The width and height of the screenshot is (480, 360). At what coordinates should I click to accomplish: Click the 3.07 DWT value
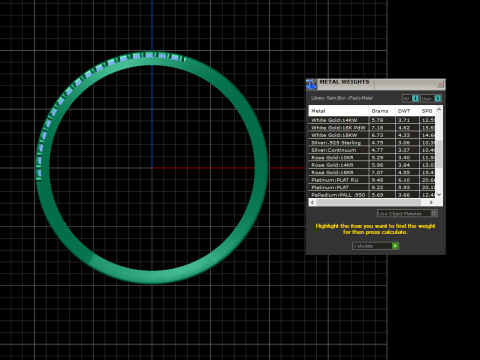(x=404, y=150)
